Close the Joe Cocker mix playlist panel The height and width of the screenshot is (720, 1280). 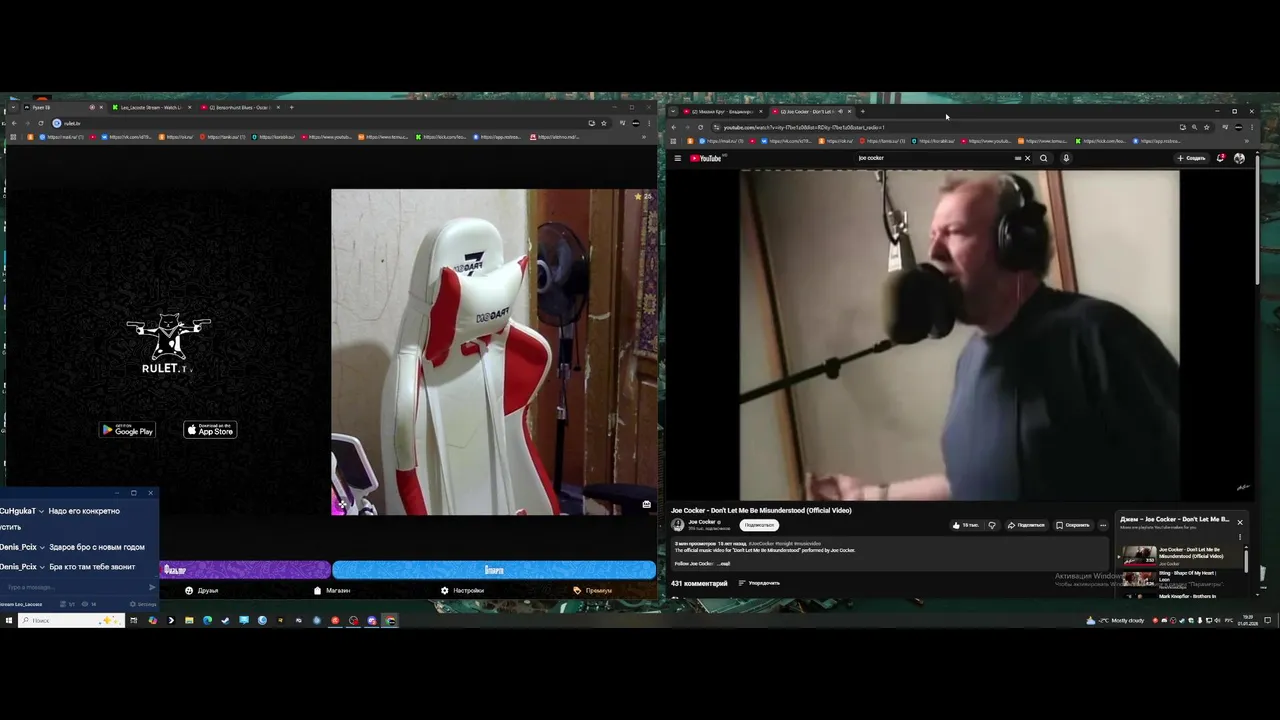(x=1240, y=522)
